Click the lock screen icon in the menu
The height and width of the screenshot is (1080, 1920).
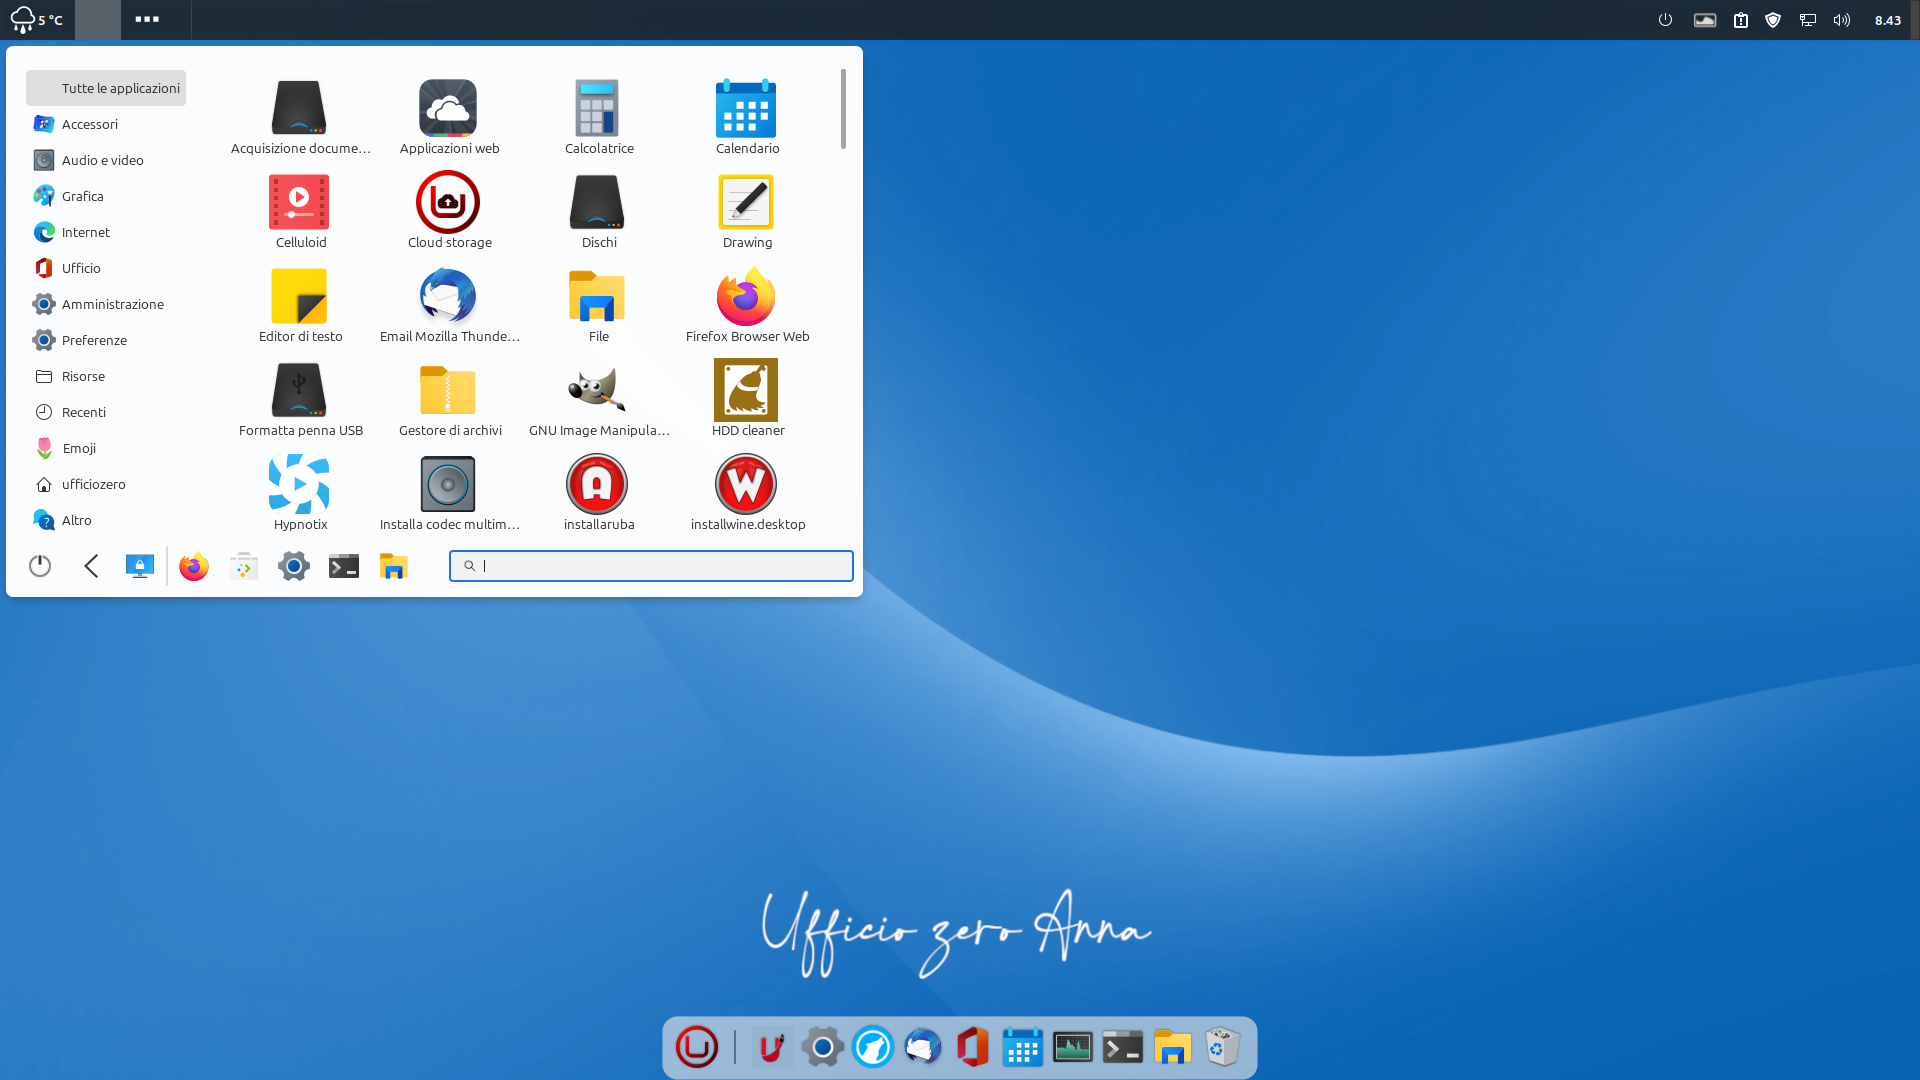pyautogui.click(x=140, y=566)
